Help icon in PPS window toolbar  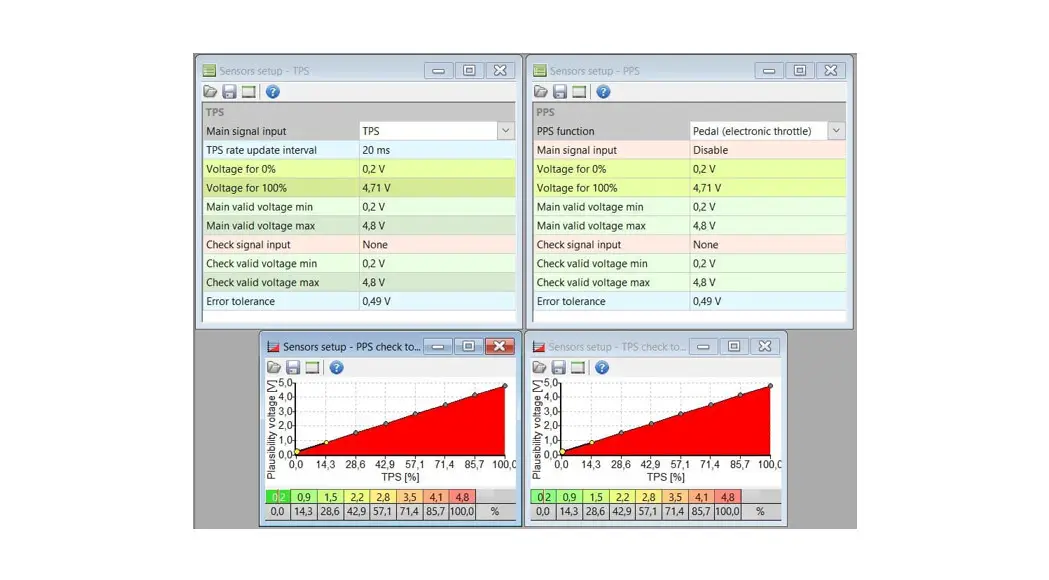click(603, 92)
